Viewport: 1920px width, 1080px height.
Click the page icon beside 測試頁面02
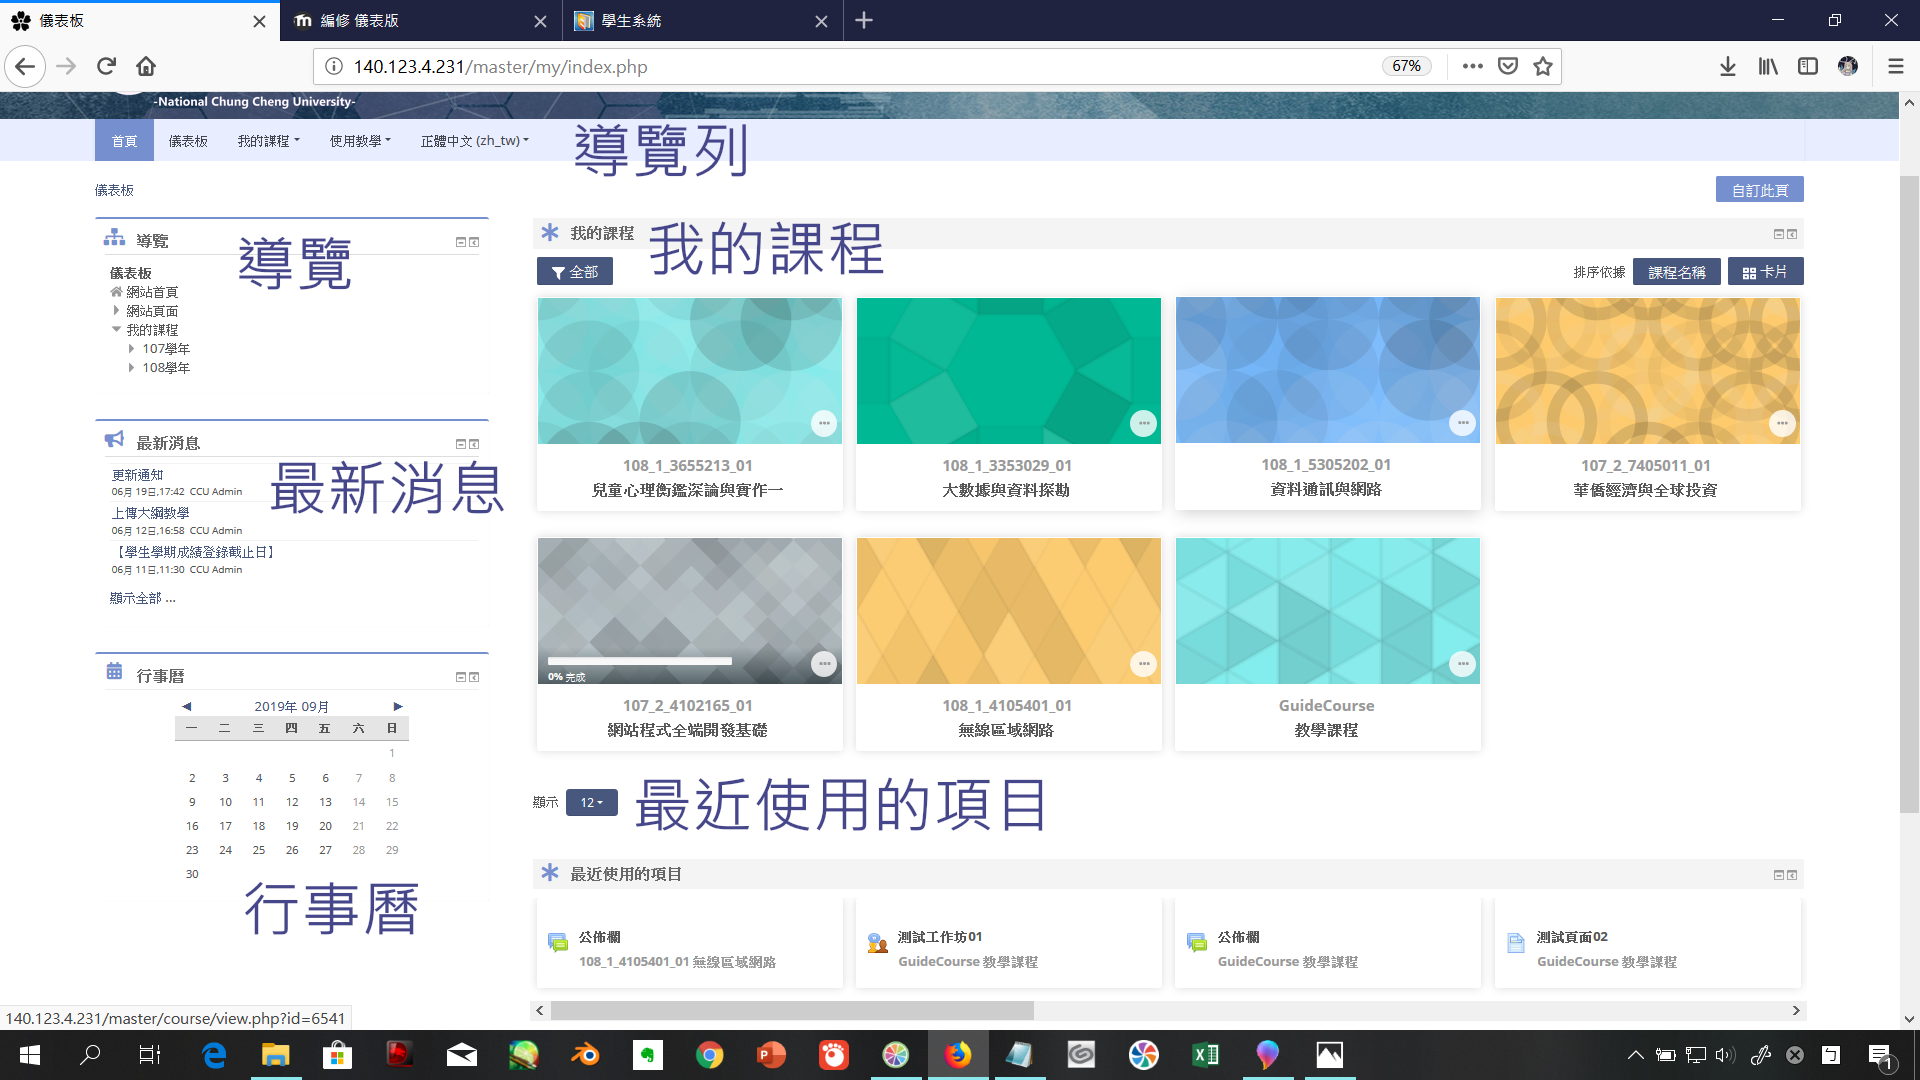tap(1515, 942)
